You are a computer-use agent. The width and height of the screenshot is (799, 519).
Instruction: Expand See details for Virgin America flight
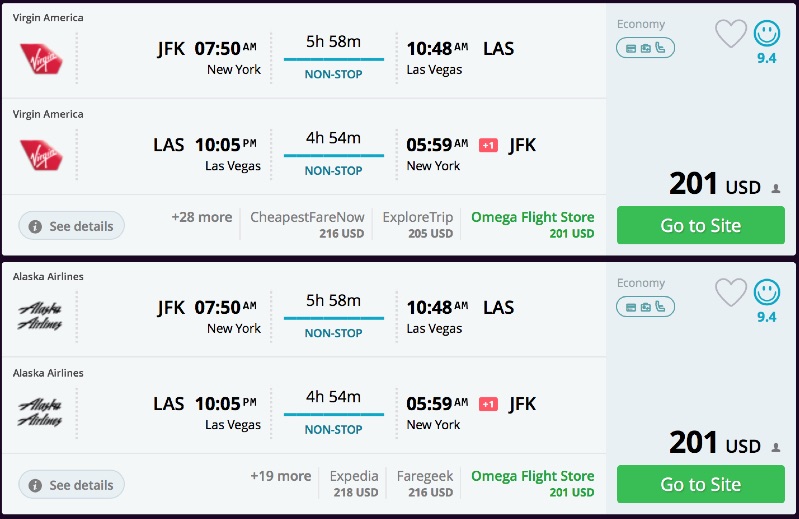pos(71,226)
